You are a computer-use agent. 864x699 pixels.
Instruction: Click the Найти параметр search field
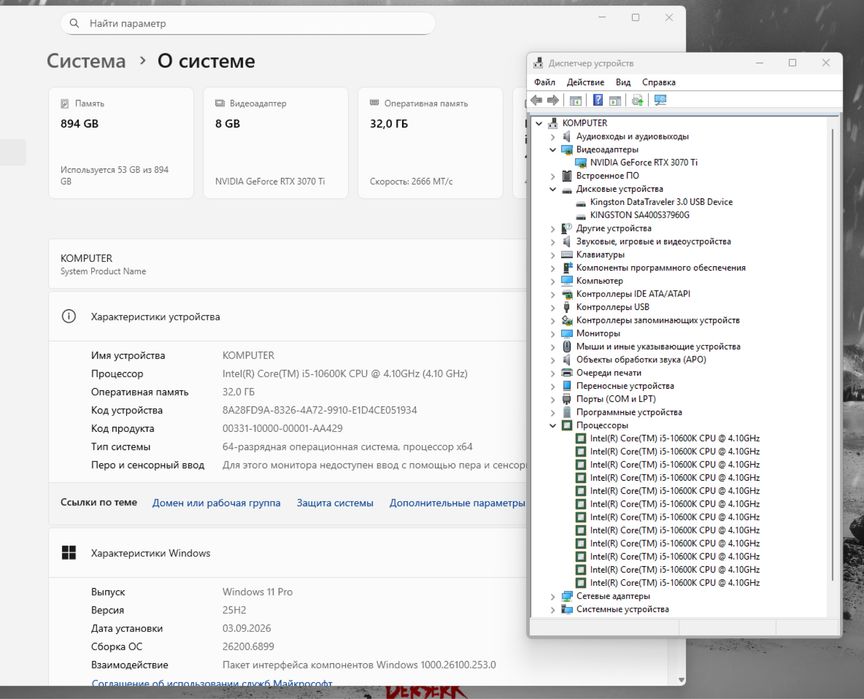tap(248, 23)
